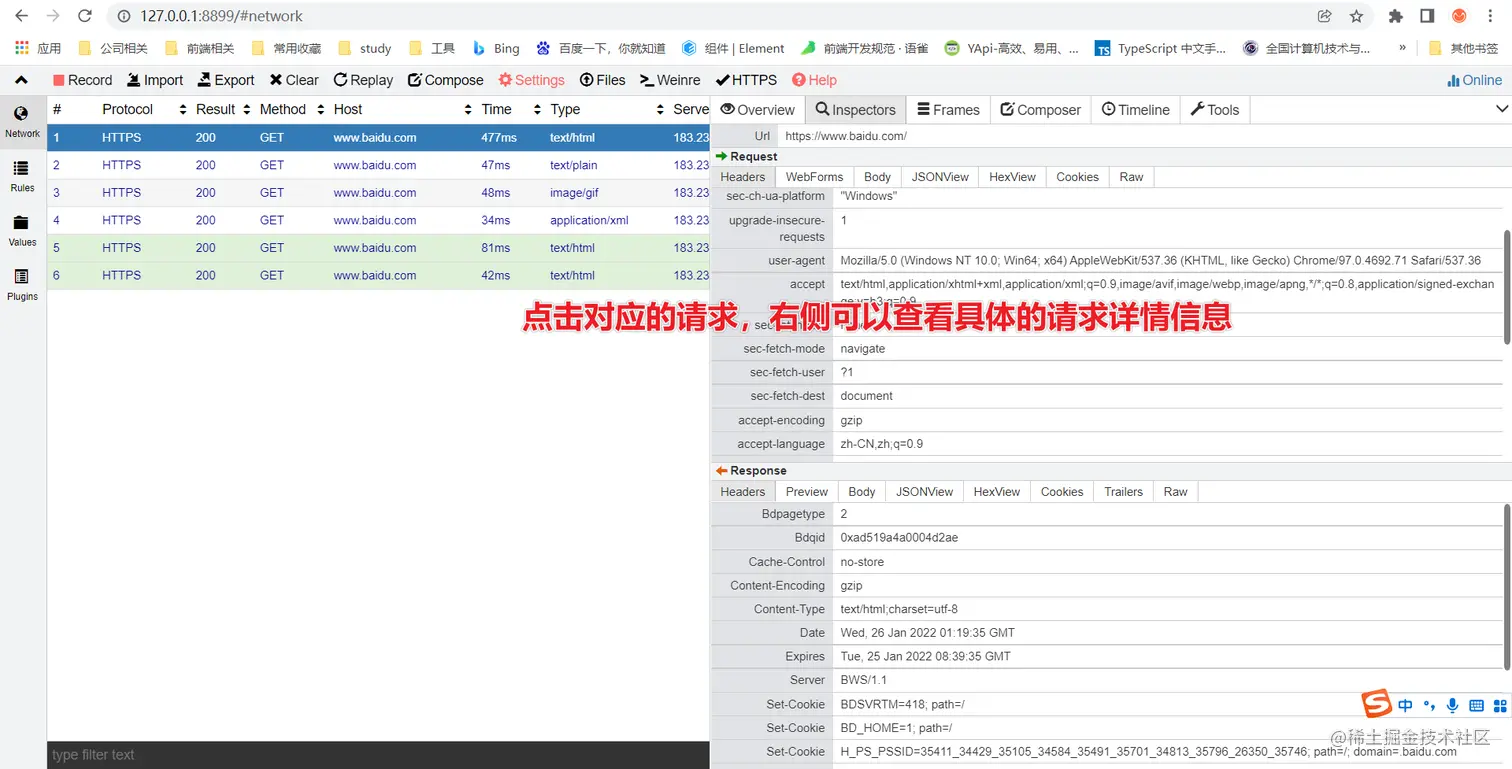This screenshot has height=769, width=1512.
Task: Bookmark this page with the star icon
Action: [x=1356, y=16]
